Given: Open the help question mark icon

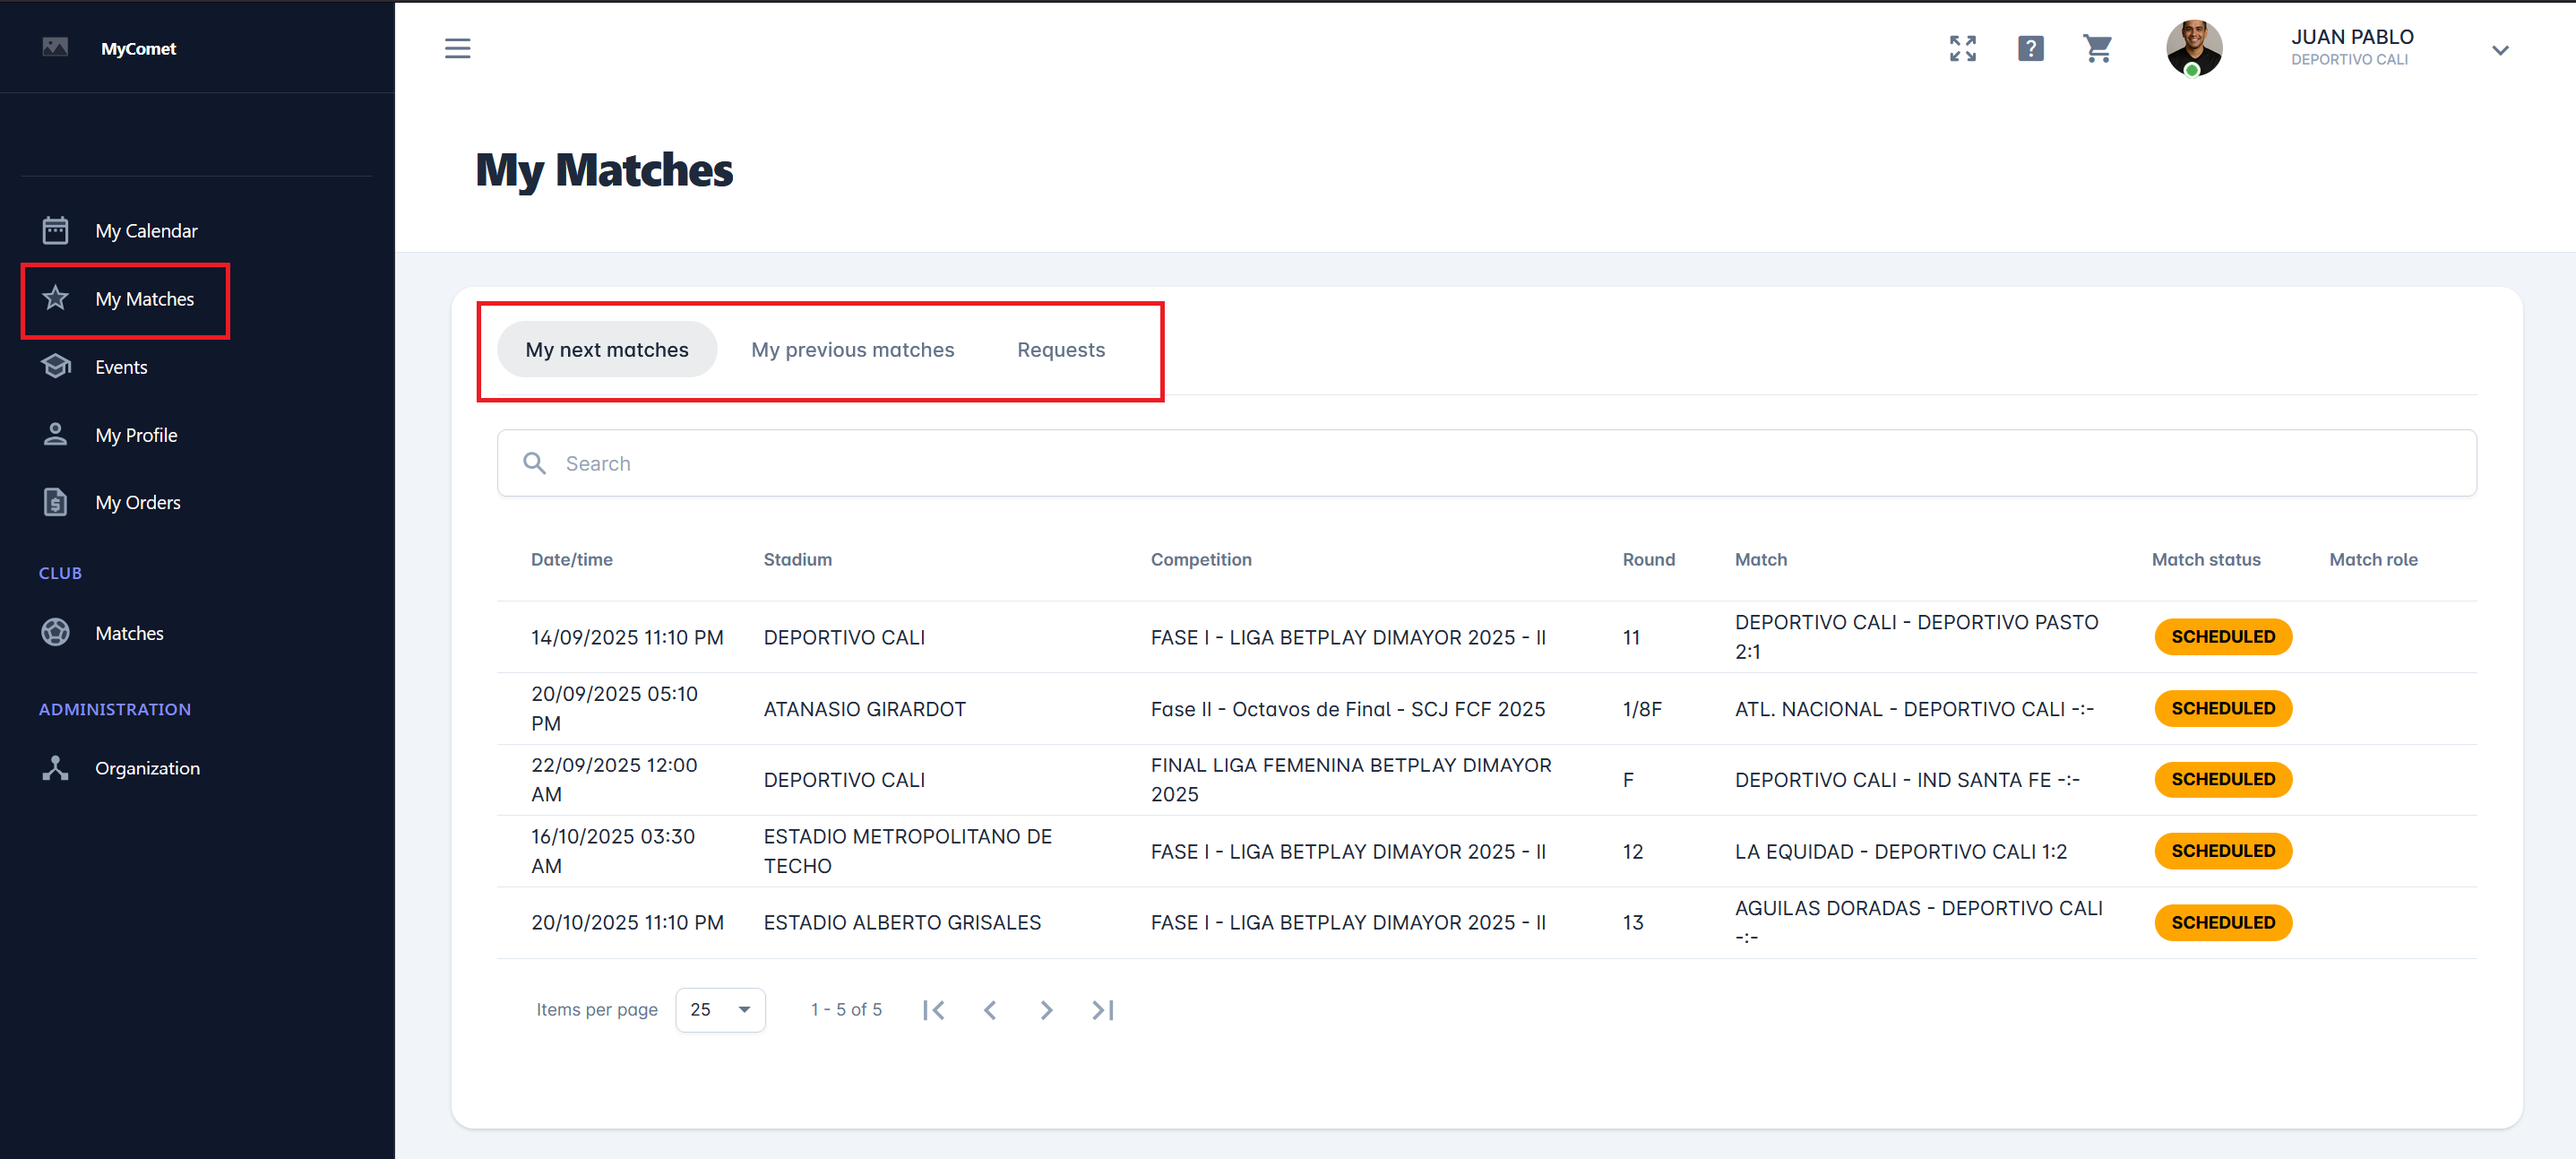Looking at the screenshot, I should [x=2030, y=48].
